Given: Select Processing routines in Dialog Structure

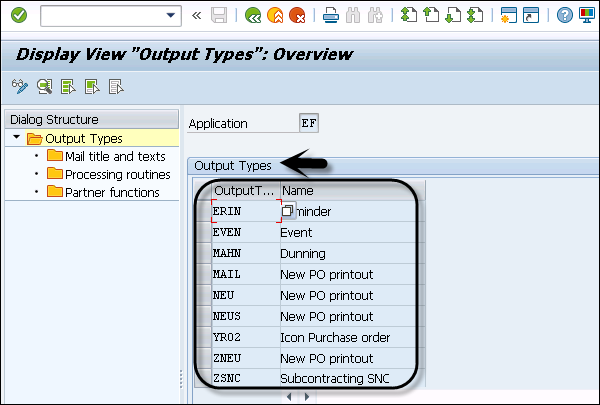Looking at the screenshot, I should point(117,175).
